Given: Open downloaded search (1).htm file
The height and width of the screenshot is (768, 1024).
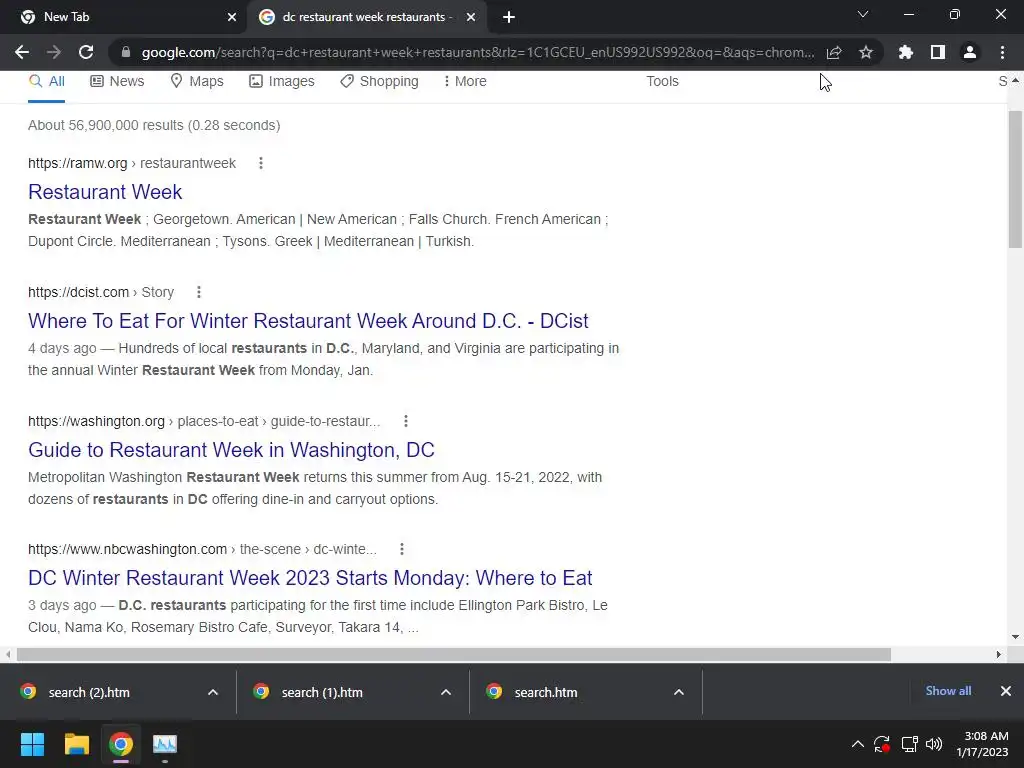Looking at the screenshot, I should click(x=322, y=692).
